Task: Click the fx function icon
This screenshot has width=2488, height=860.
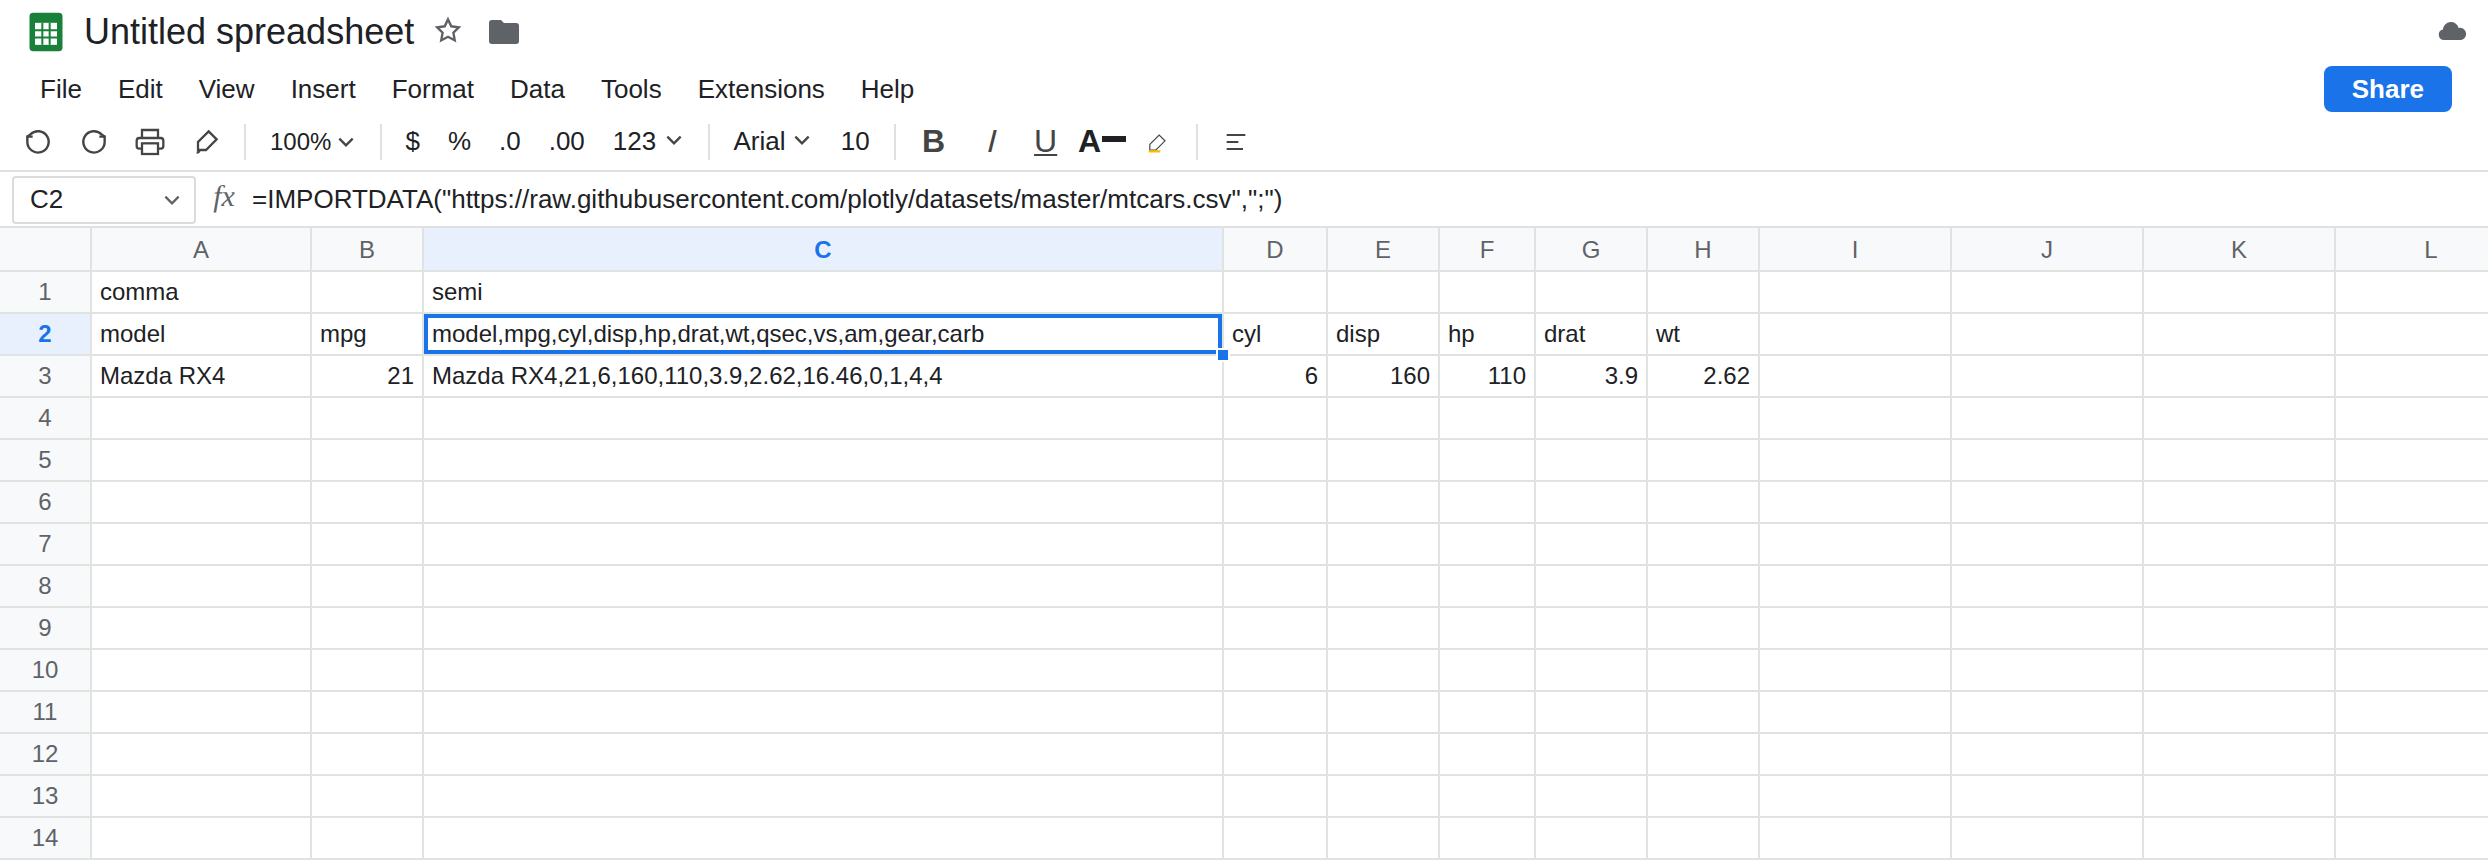Action: 224,198
